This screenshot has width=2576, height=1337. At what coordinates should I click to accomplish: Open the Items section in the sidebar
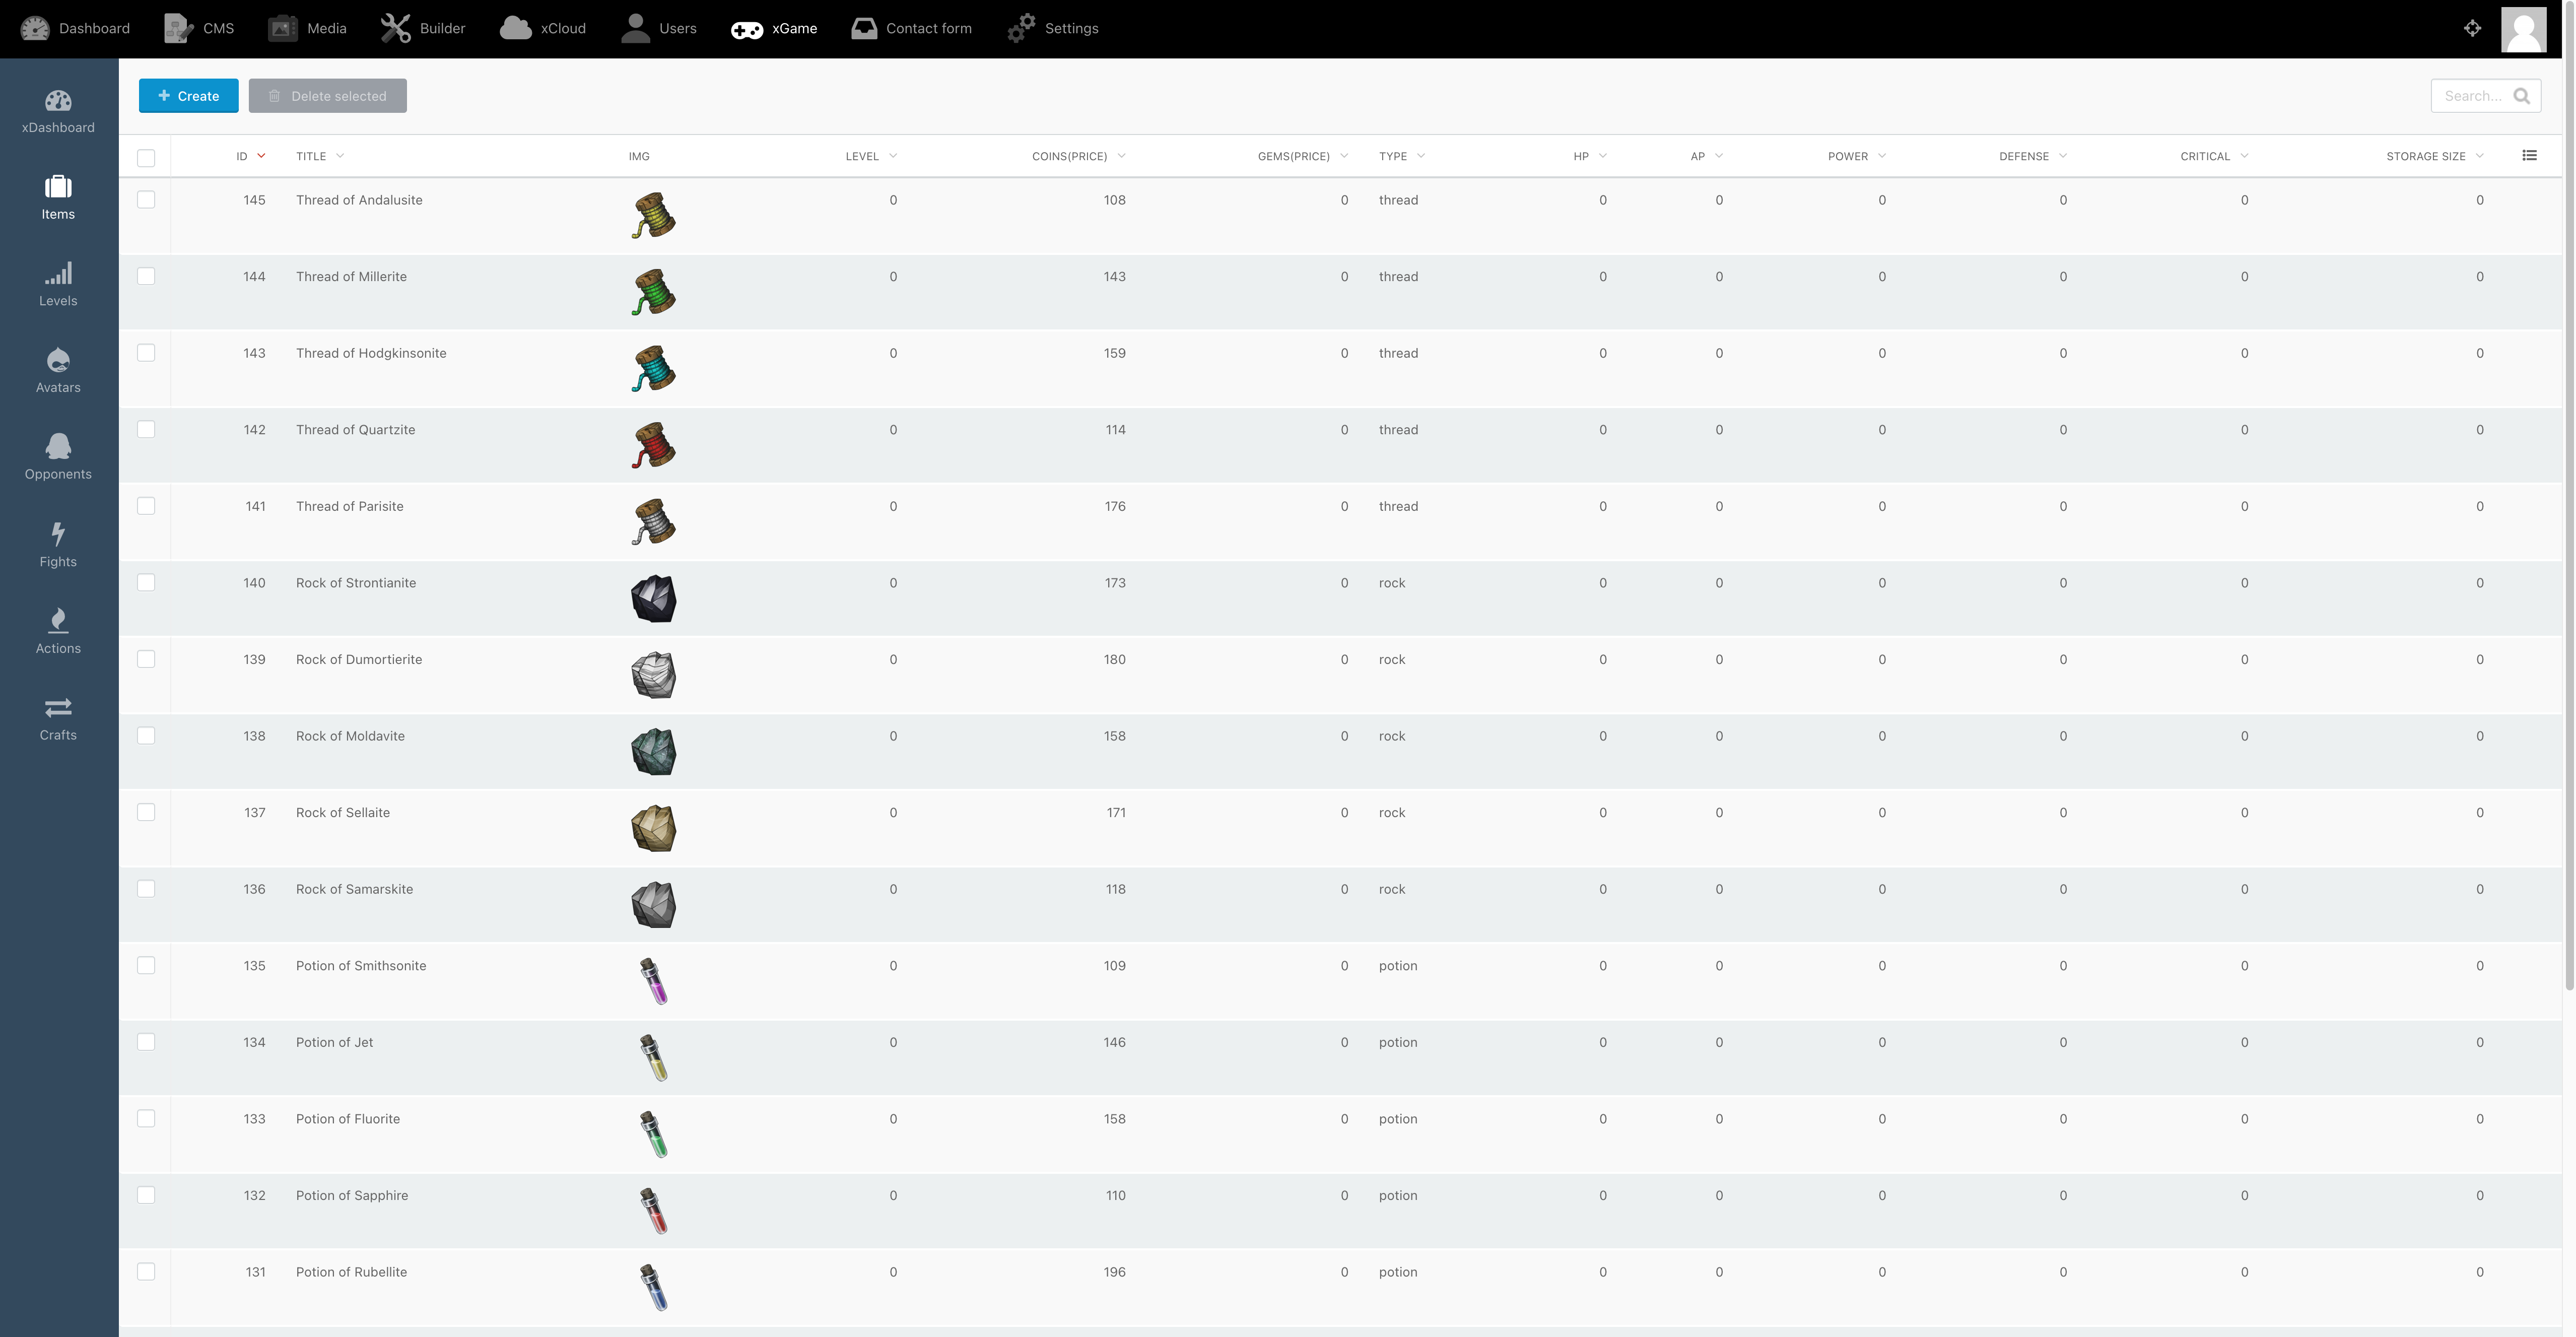[58, 197]
